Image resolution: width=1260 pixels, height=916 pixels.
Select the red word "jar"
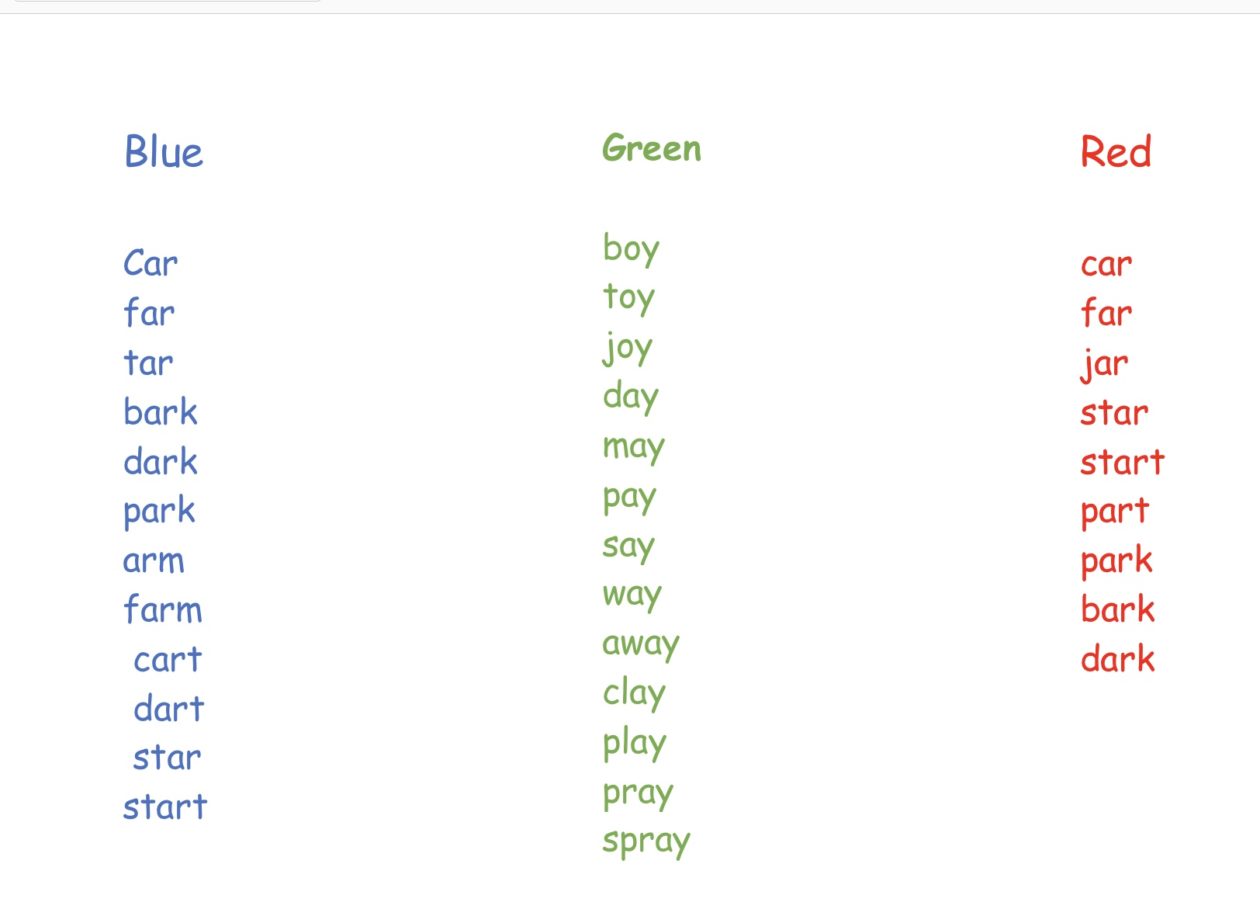pyautogui.click(x=1105, y=364)
